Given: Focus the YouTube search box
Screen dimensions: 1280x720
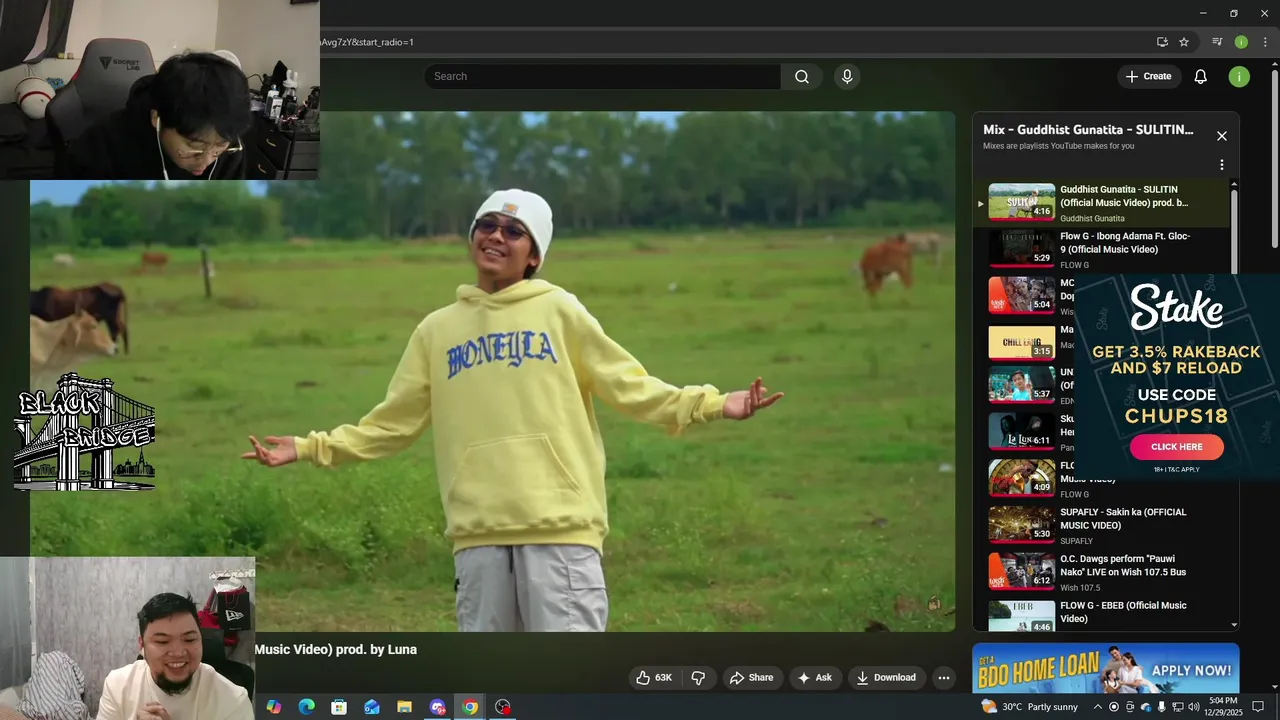Looking at the screenshot, I should point(603,77).
